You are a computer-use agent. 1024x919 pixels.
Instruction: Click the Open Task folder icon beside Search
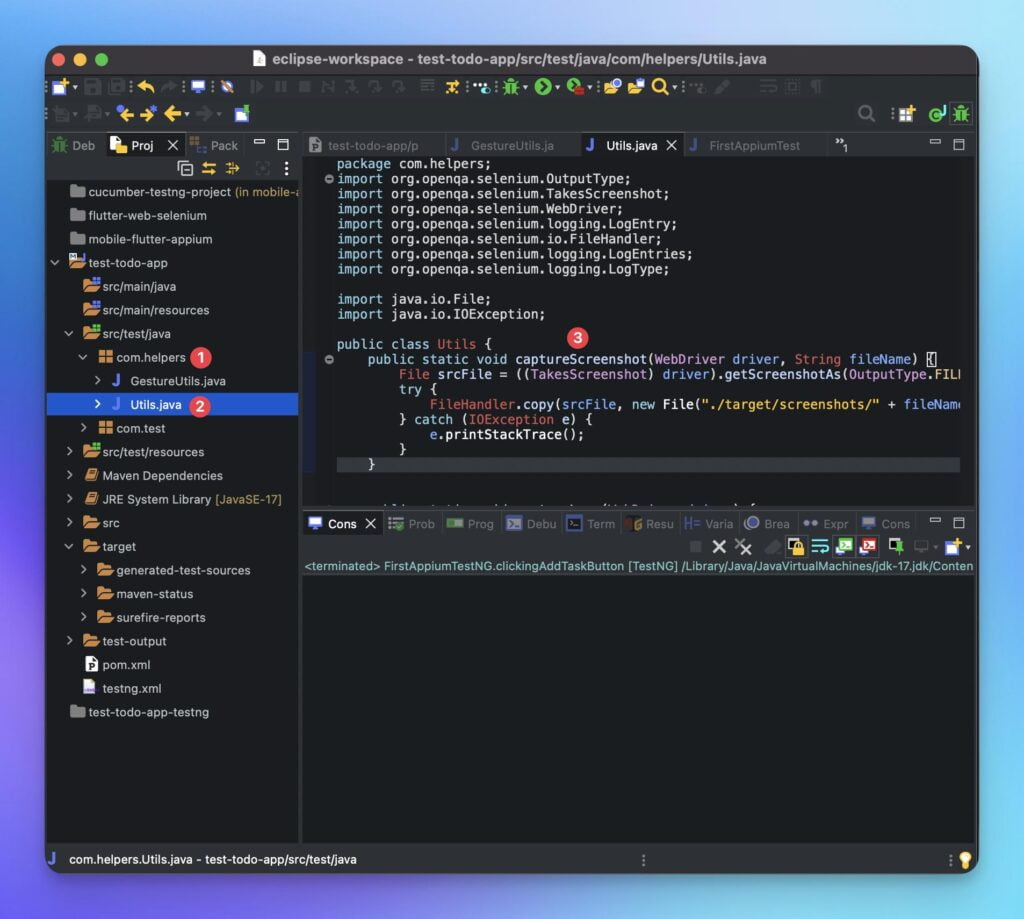636,86
